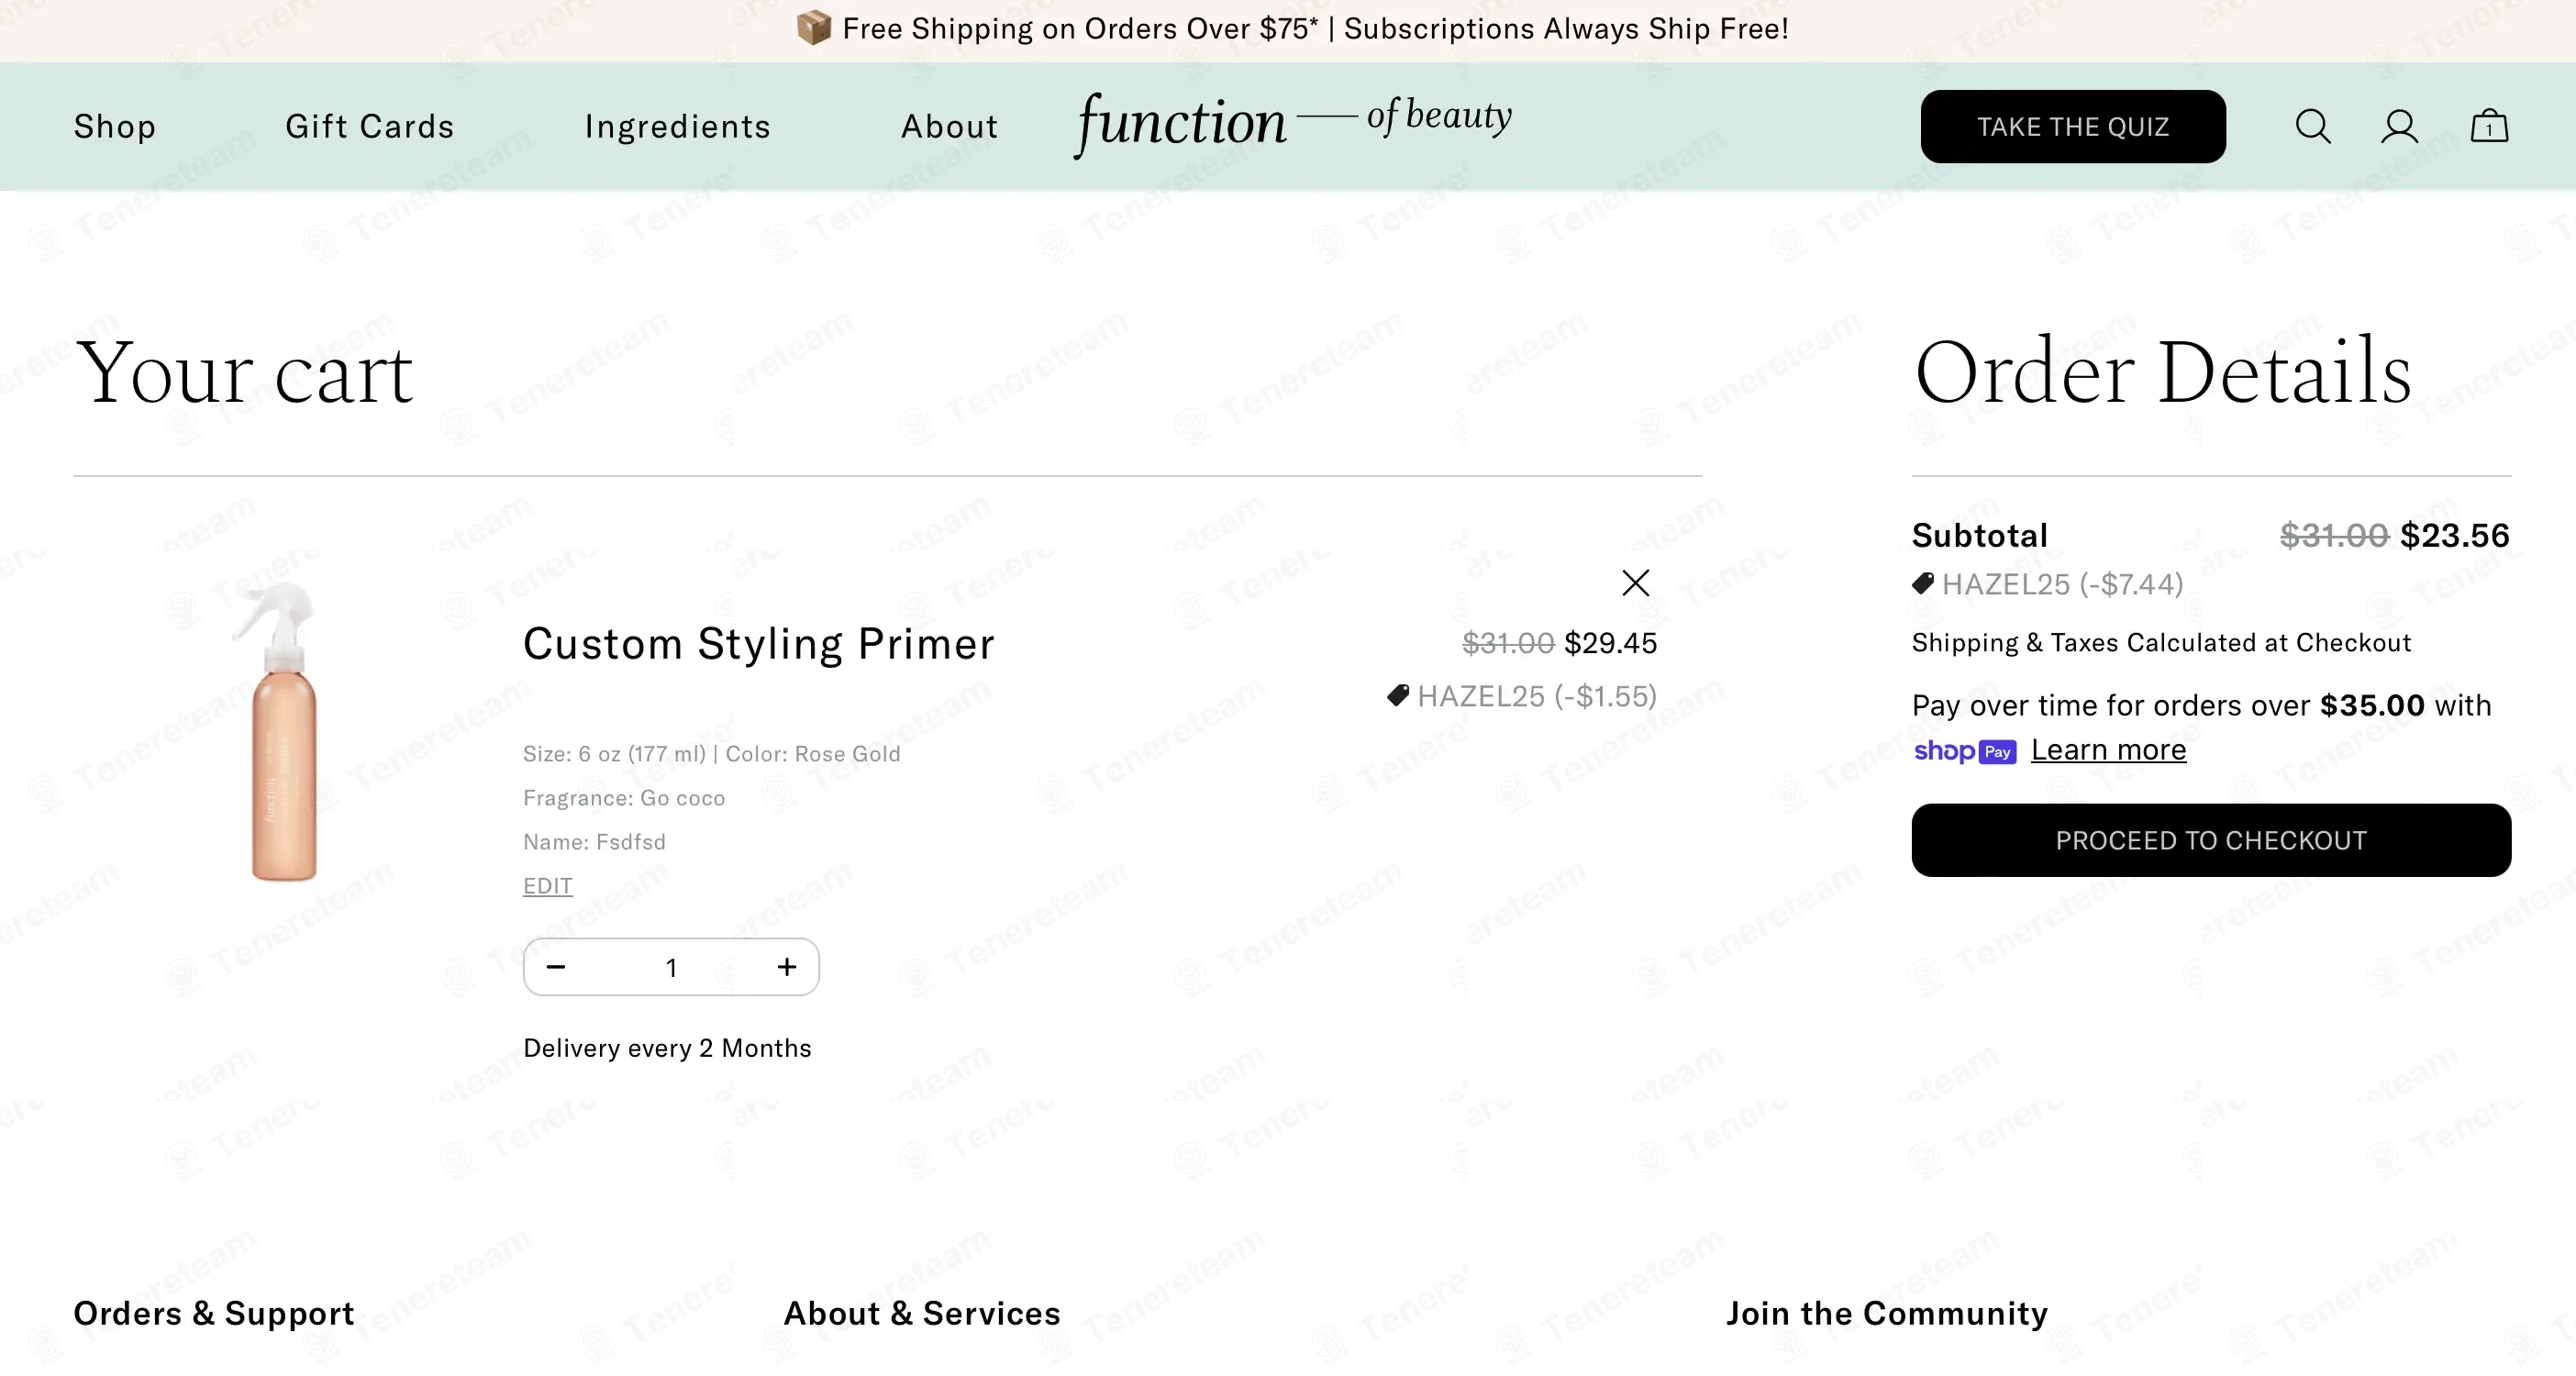This screenshot has height=1376, width=2576.
Task: Open the account profile icon
Action: point(2399,127)
